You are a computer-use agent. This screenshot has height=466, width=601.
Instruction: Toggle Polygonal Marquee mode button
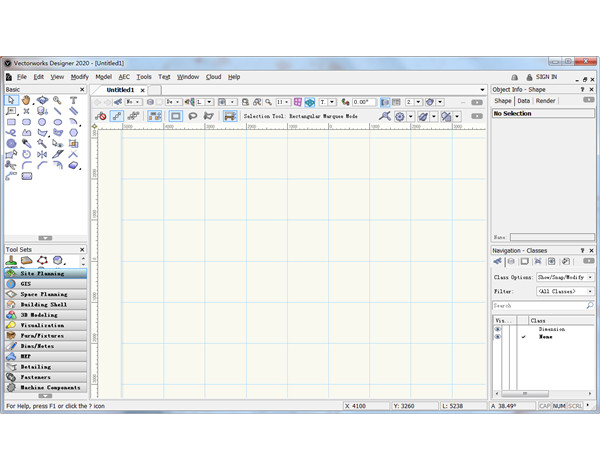(x=208, y=116)
